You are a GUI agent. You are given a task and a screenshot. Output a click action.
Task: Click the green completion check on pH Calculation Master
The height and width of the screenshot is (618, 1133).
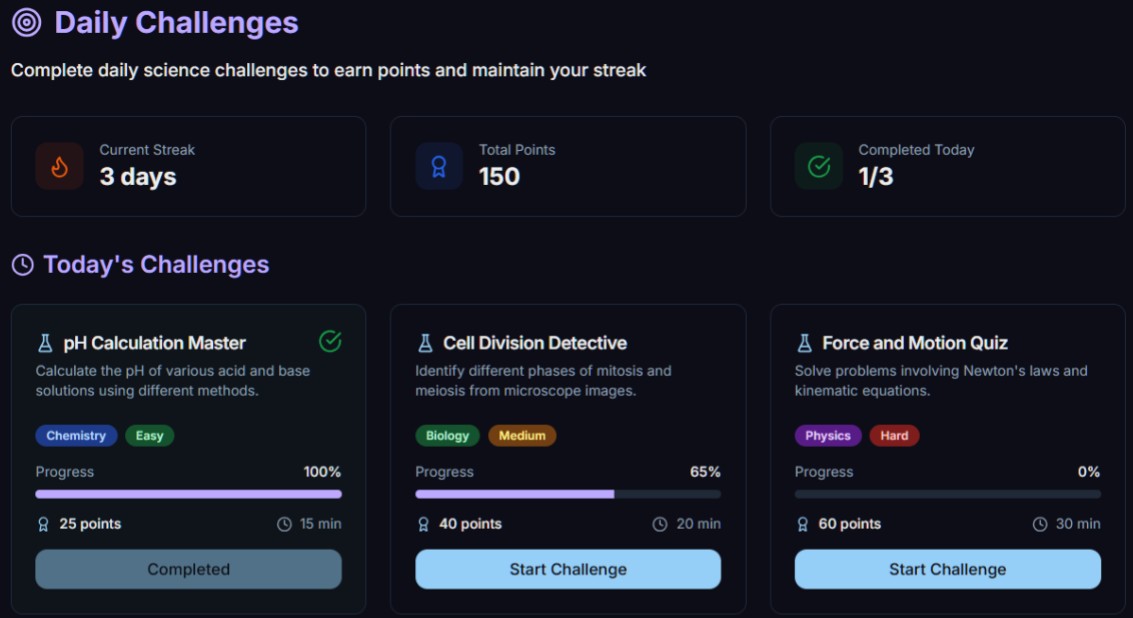(331, 341)
